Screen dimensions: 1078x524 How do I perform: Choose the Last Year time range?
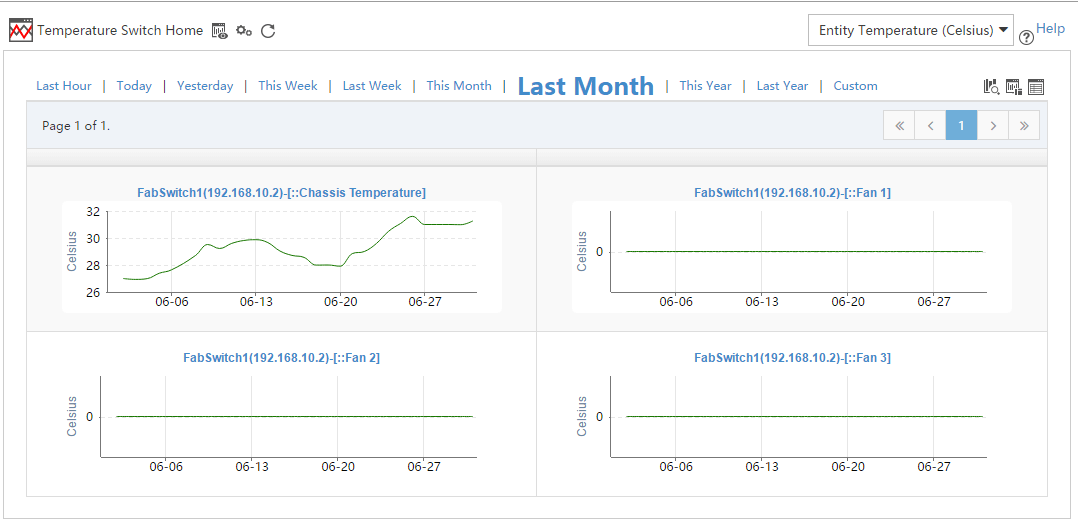point(782,86)
